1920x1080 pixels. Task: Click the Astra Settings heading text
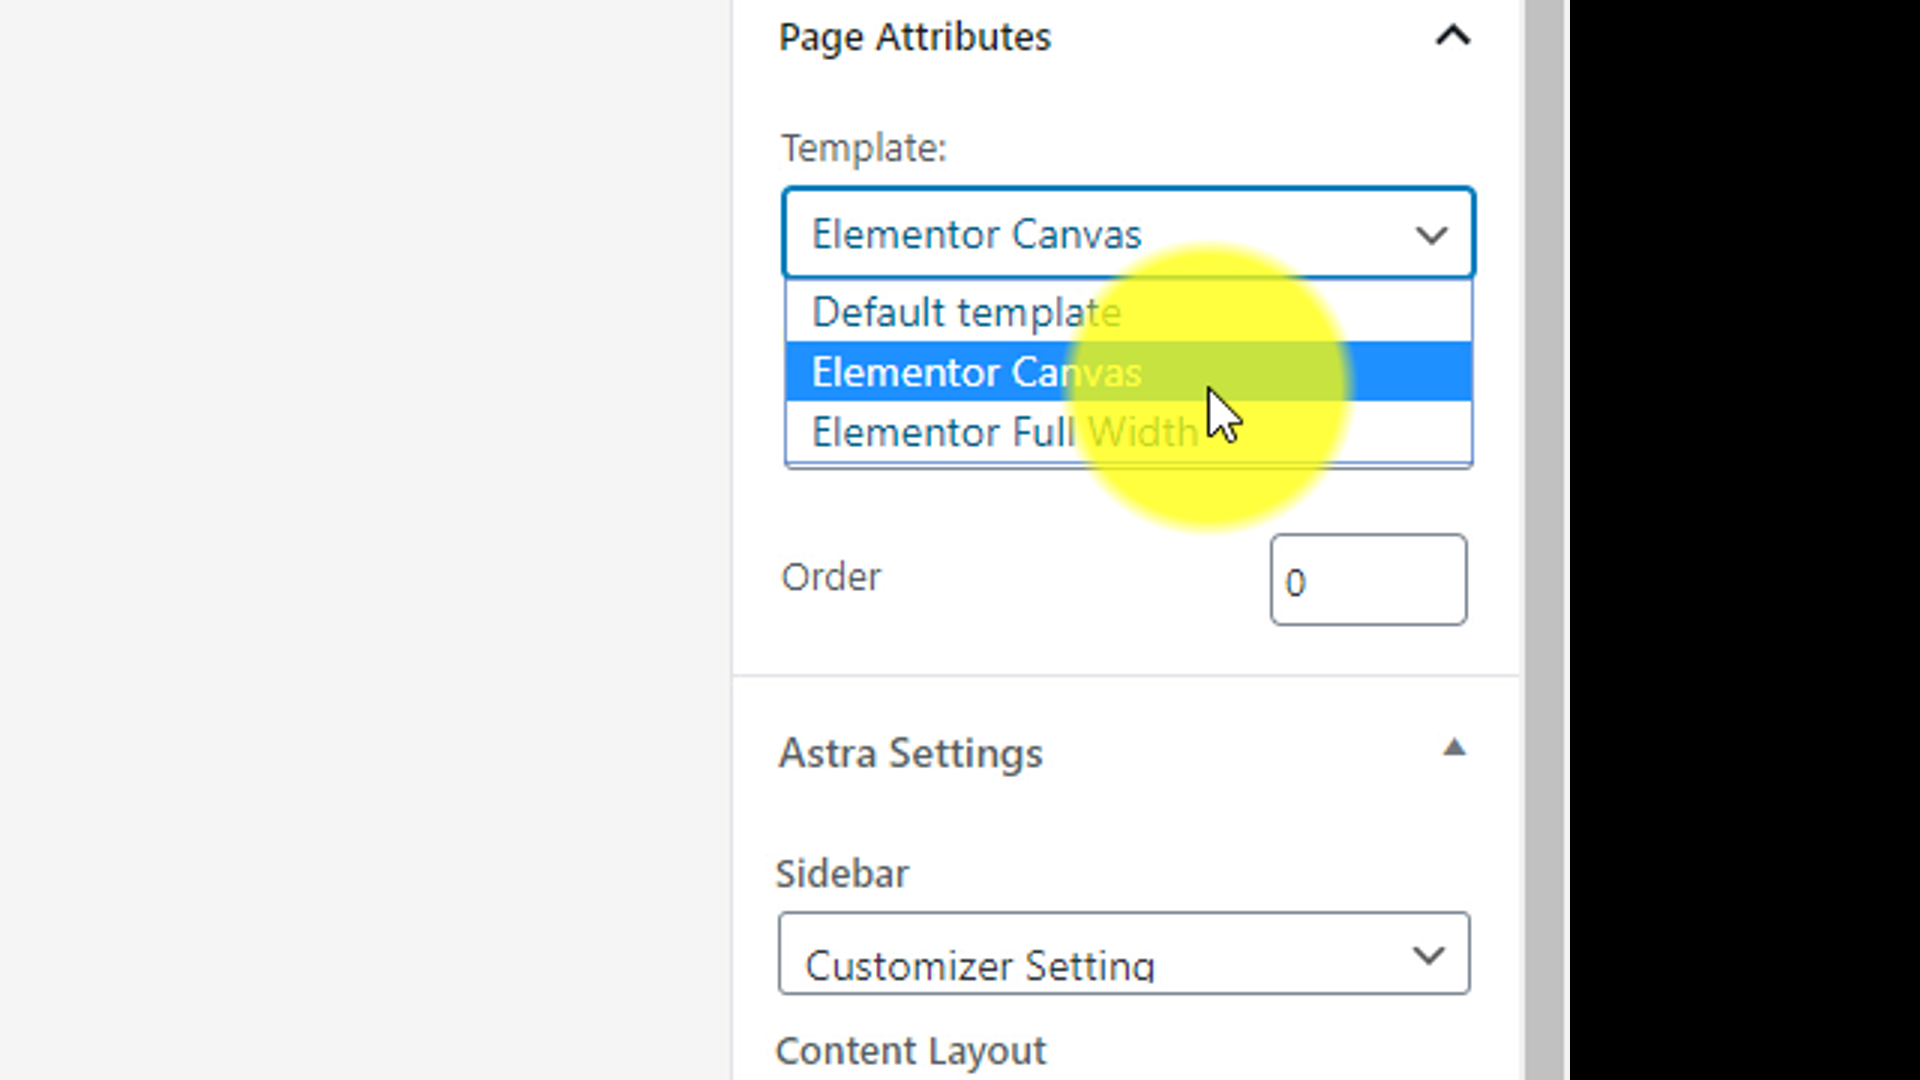coord(910,753)
